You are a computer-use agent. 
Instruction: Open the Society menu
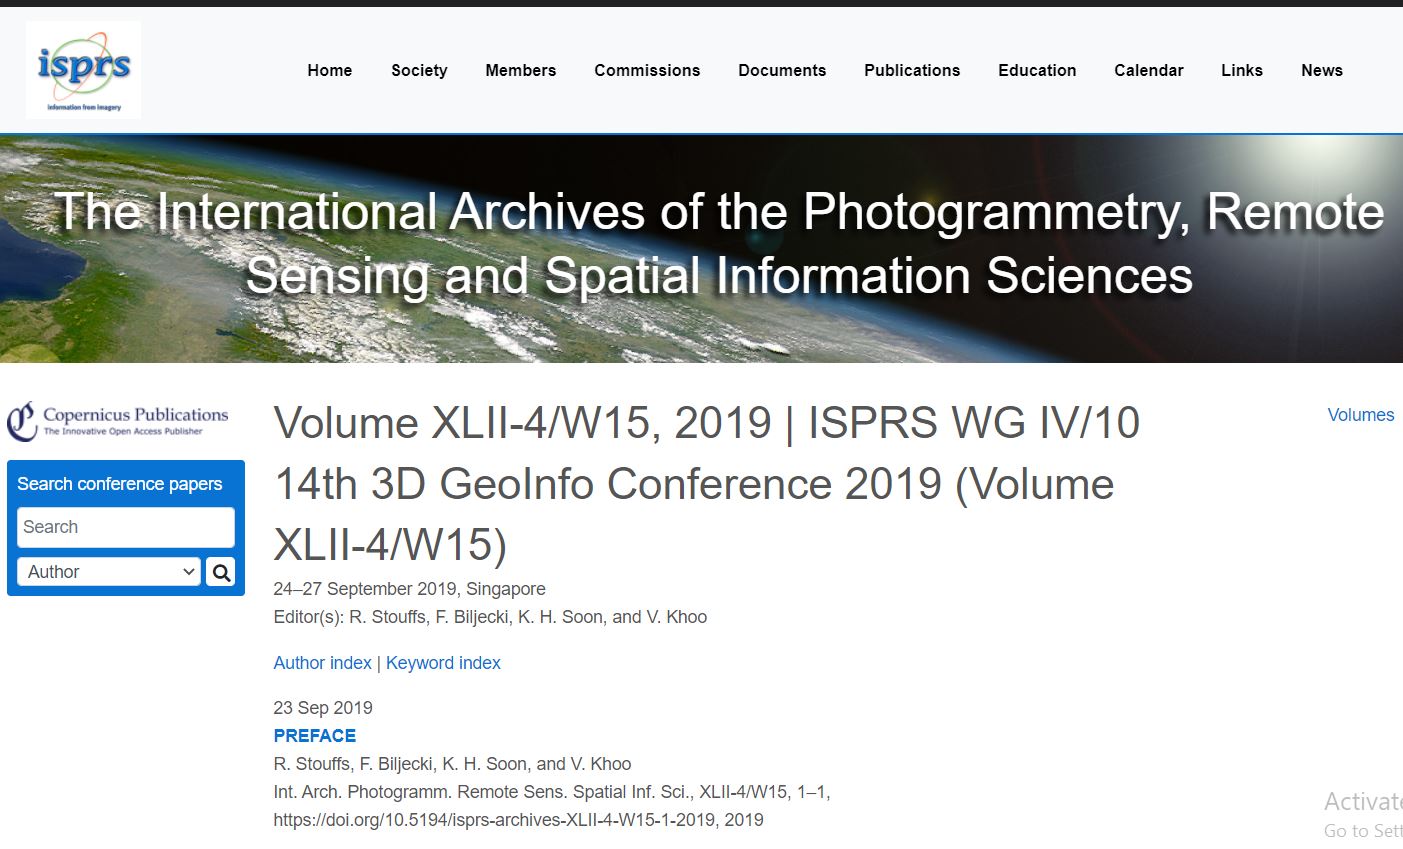[419, 70]
